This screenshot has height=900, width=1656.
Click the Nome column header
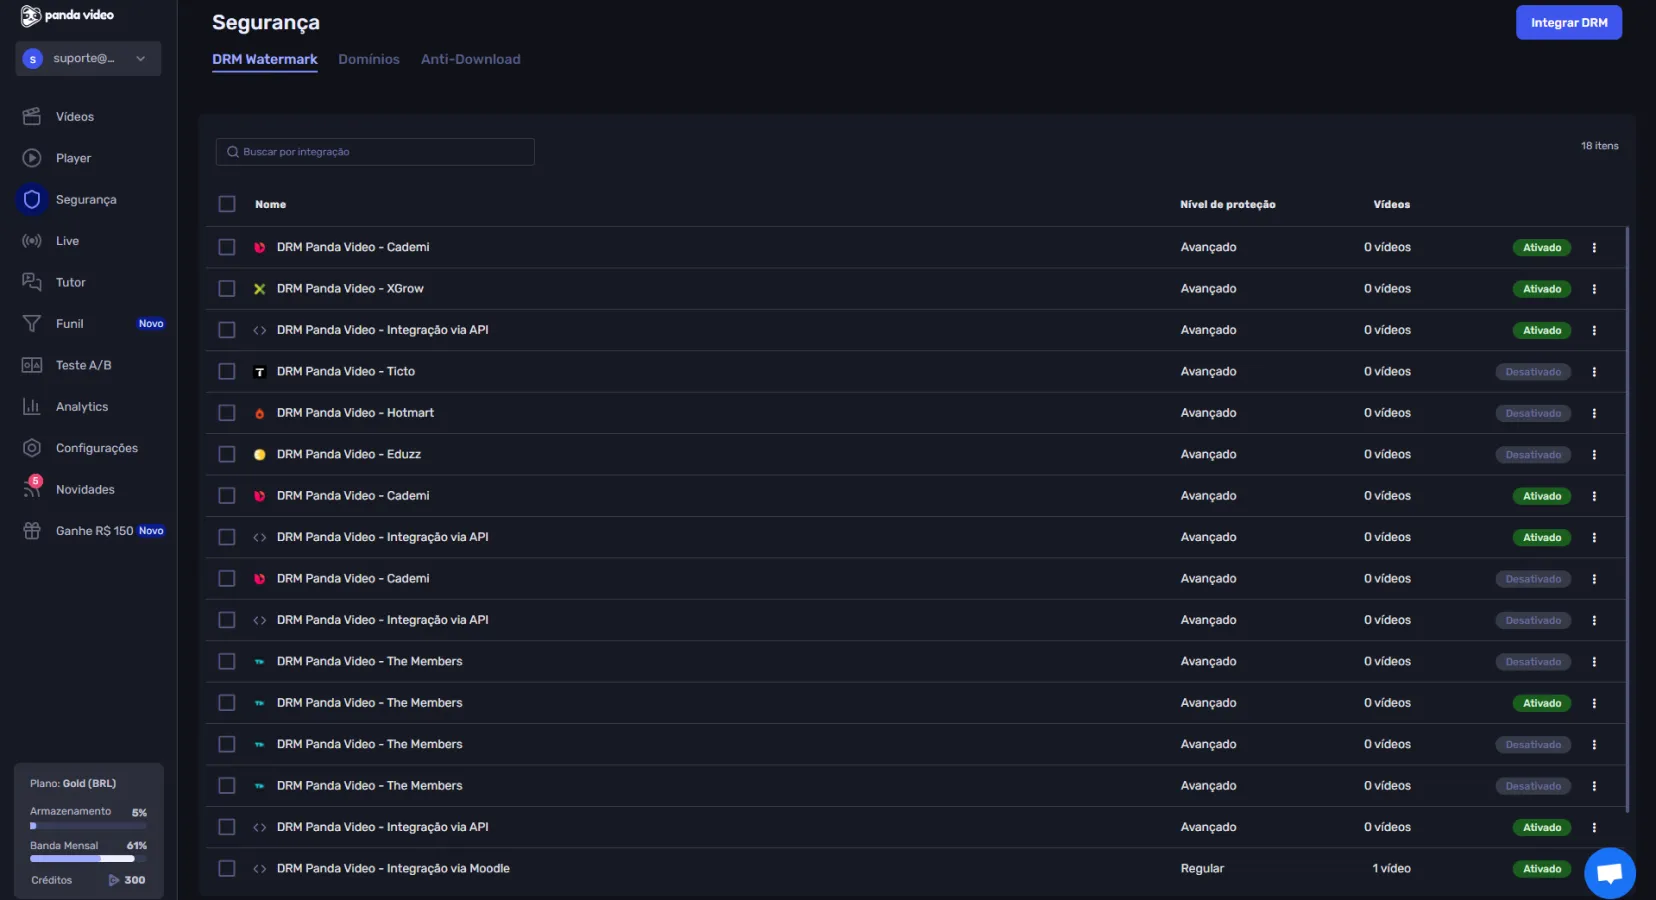pyautogui.click(x=270, y=205)
